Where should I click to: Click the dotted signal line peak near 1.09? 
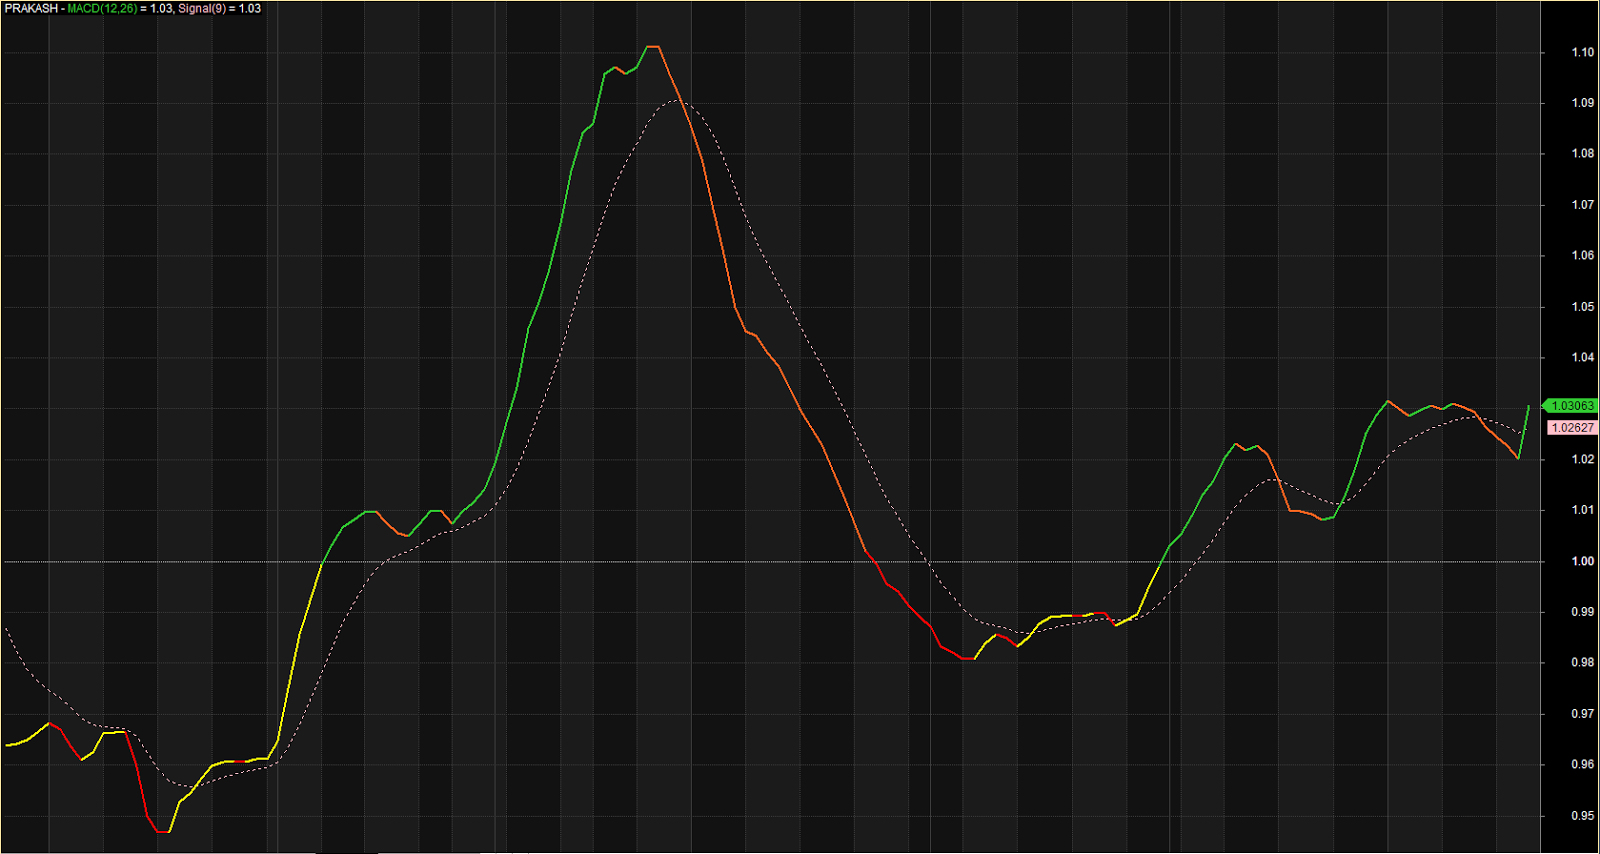pos(677,100)
